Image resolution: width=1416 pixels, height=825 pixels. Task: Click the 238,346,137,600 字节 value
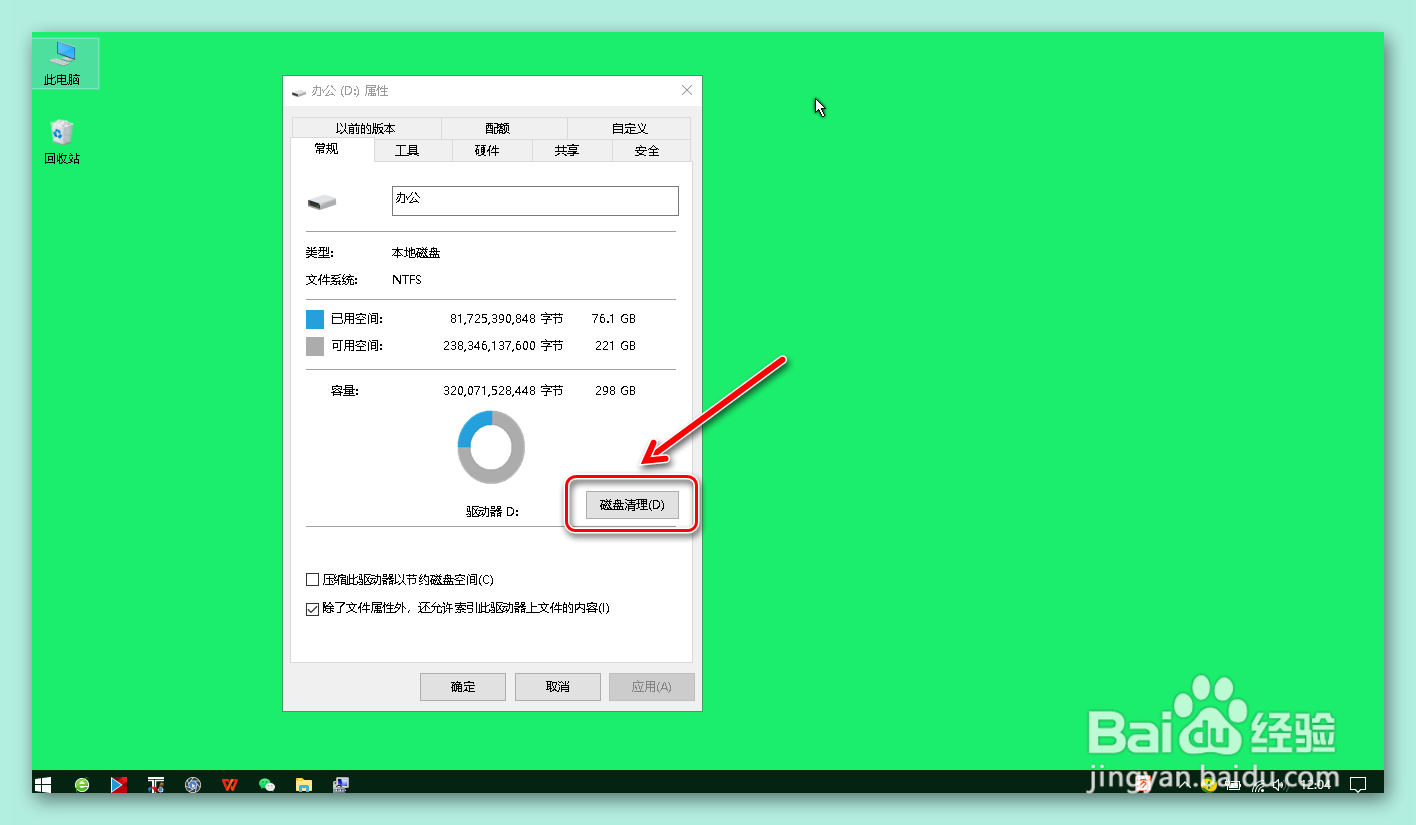pos(503,346)
